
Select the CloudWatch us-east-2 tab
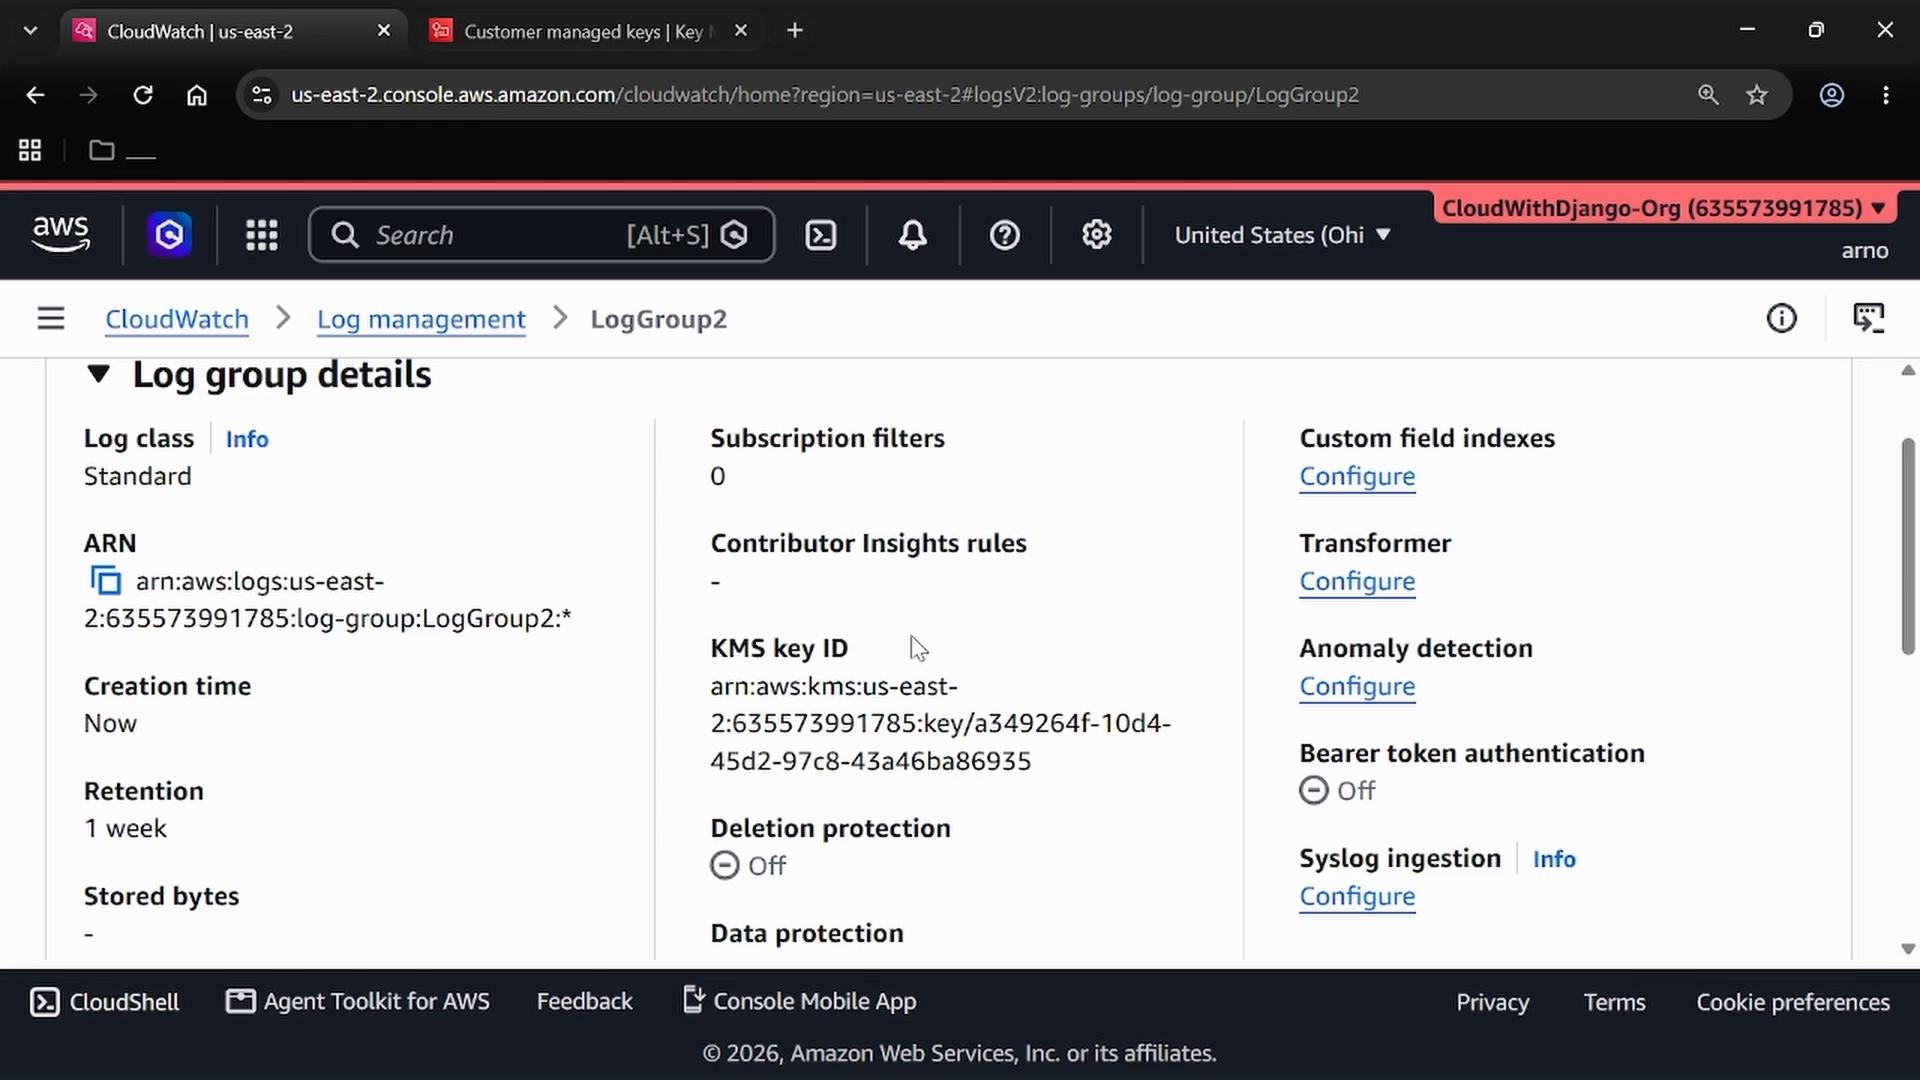point(233,31)
